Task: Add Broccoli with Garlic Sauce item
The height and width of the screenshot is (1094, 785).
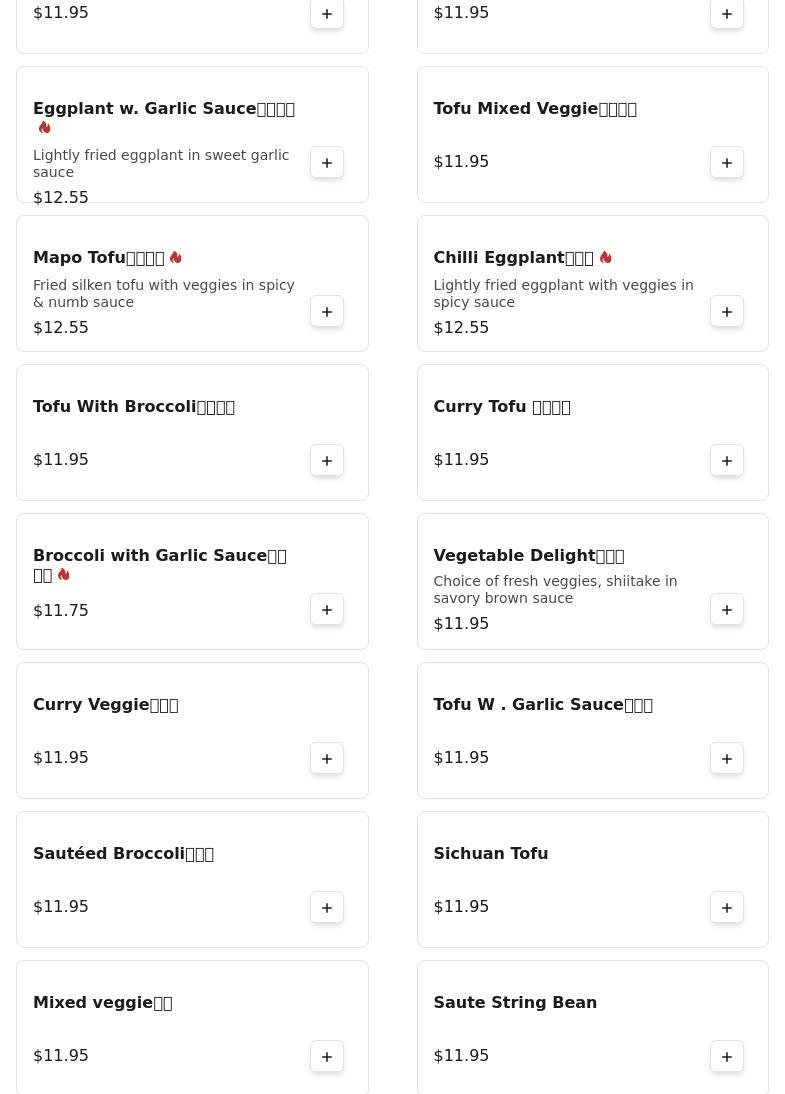Action: (x=327, y=609)
